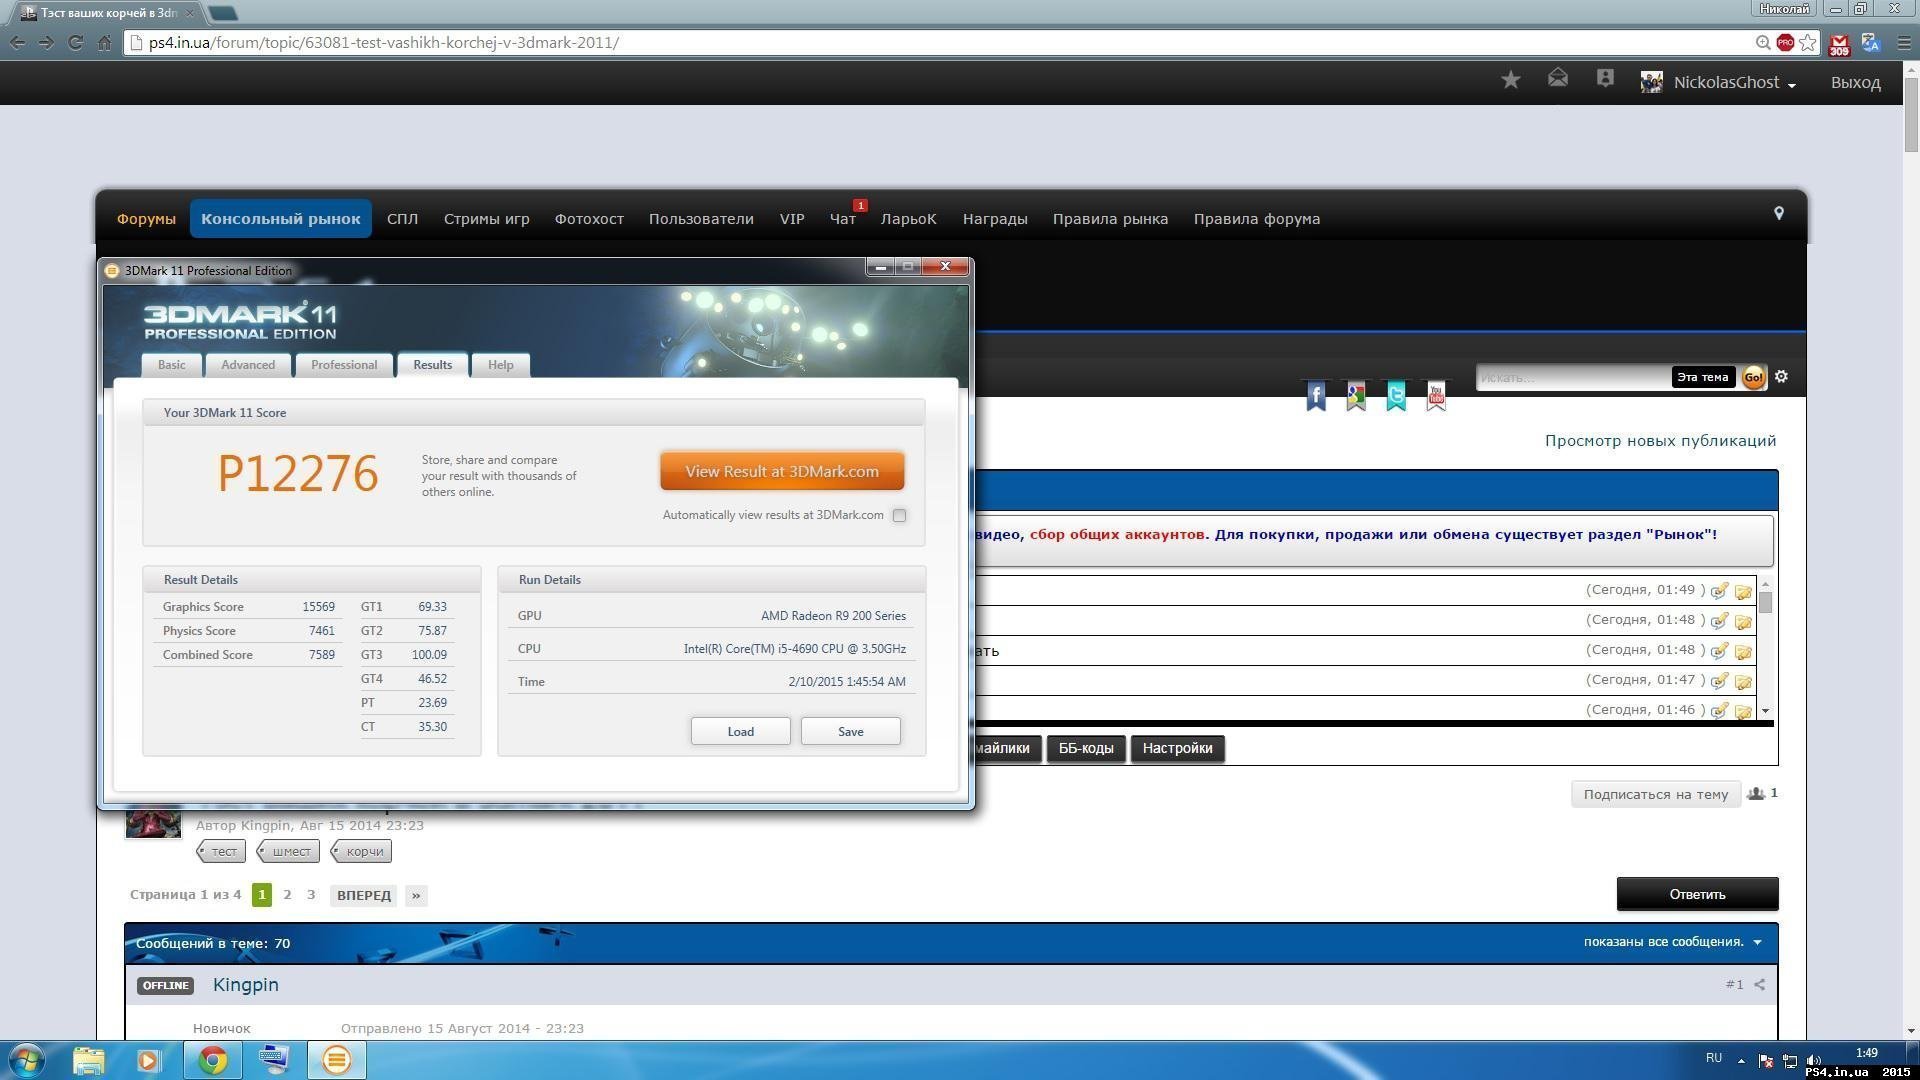Image resolution: width=1920 pixels, height=1080 pixels.
Task: Show hidden system tray icons arrow
Action: pyautogui.click(x=1741, y=1060)
